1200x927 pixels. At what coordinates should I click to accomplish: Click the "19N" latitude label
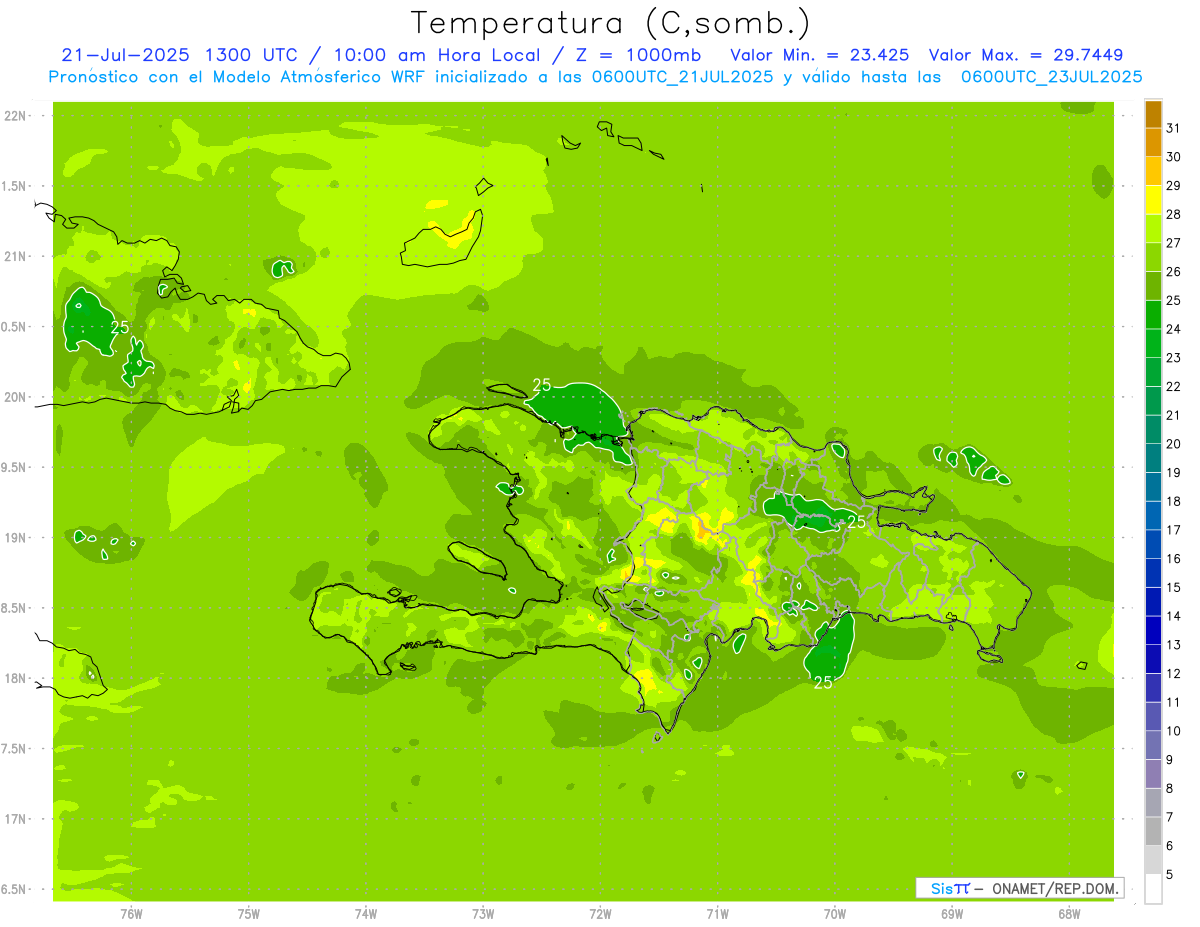click(x=15, y=538)
